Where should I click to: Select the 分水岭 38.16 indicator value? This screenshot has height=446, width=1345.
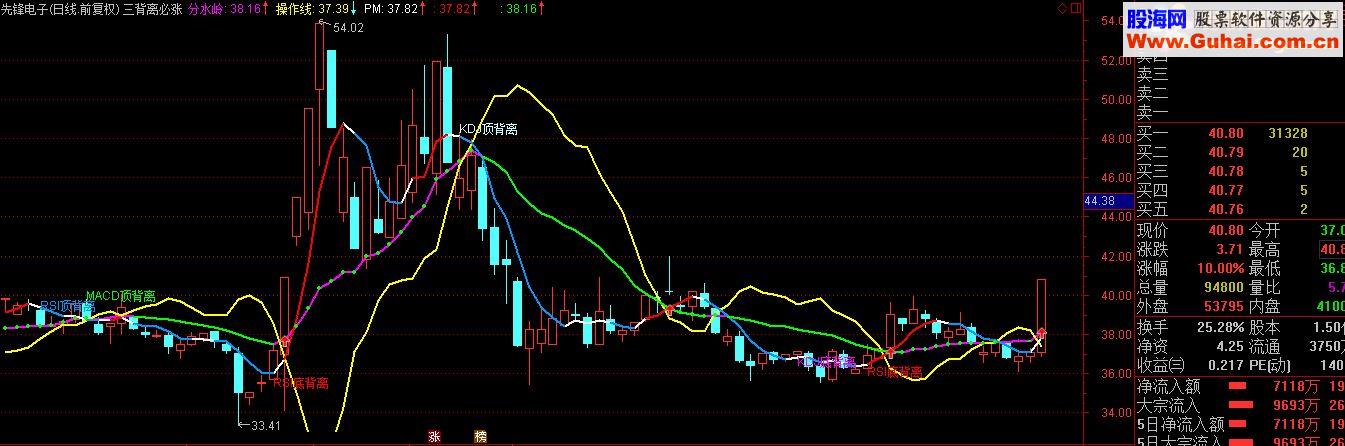coord(225,8)
